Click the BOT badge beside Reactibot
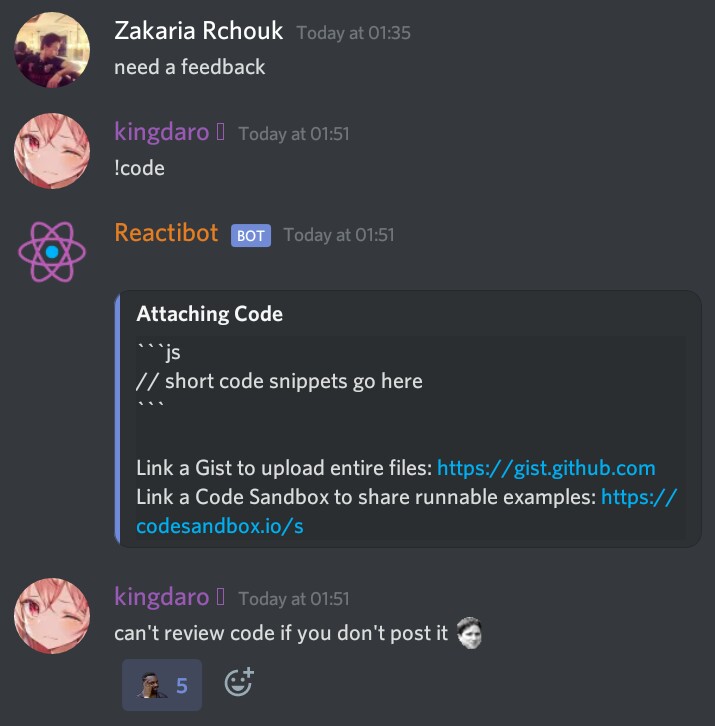Screen dimensions: 715x726 251,236
